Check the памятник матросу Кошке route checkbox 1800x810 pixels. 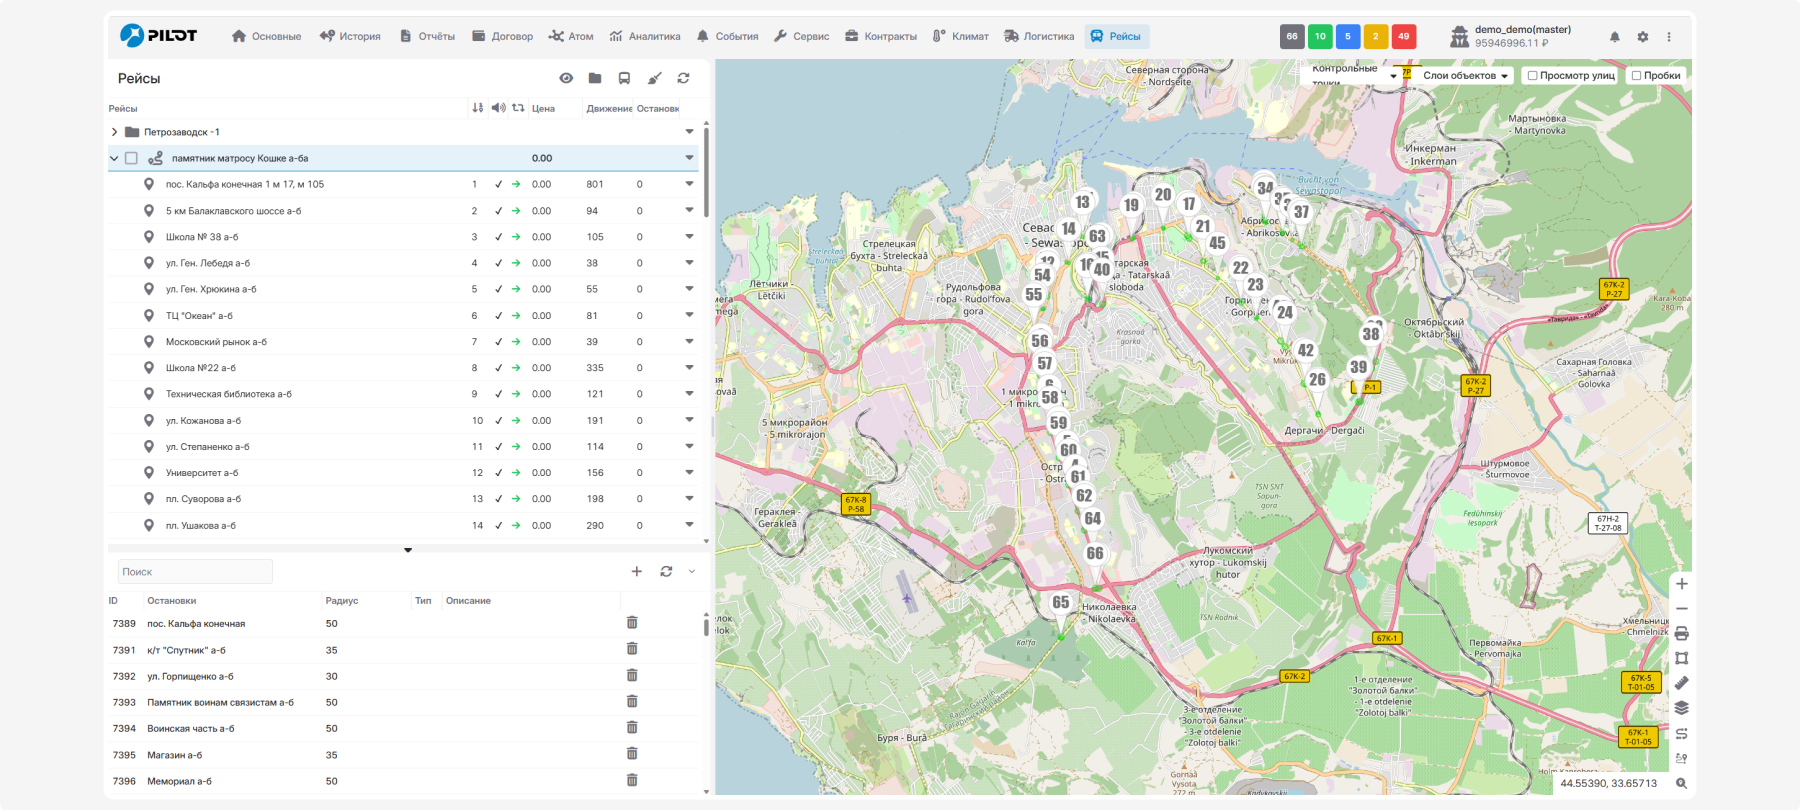[131, 158]
